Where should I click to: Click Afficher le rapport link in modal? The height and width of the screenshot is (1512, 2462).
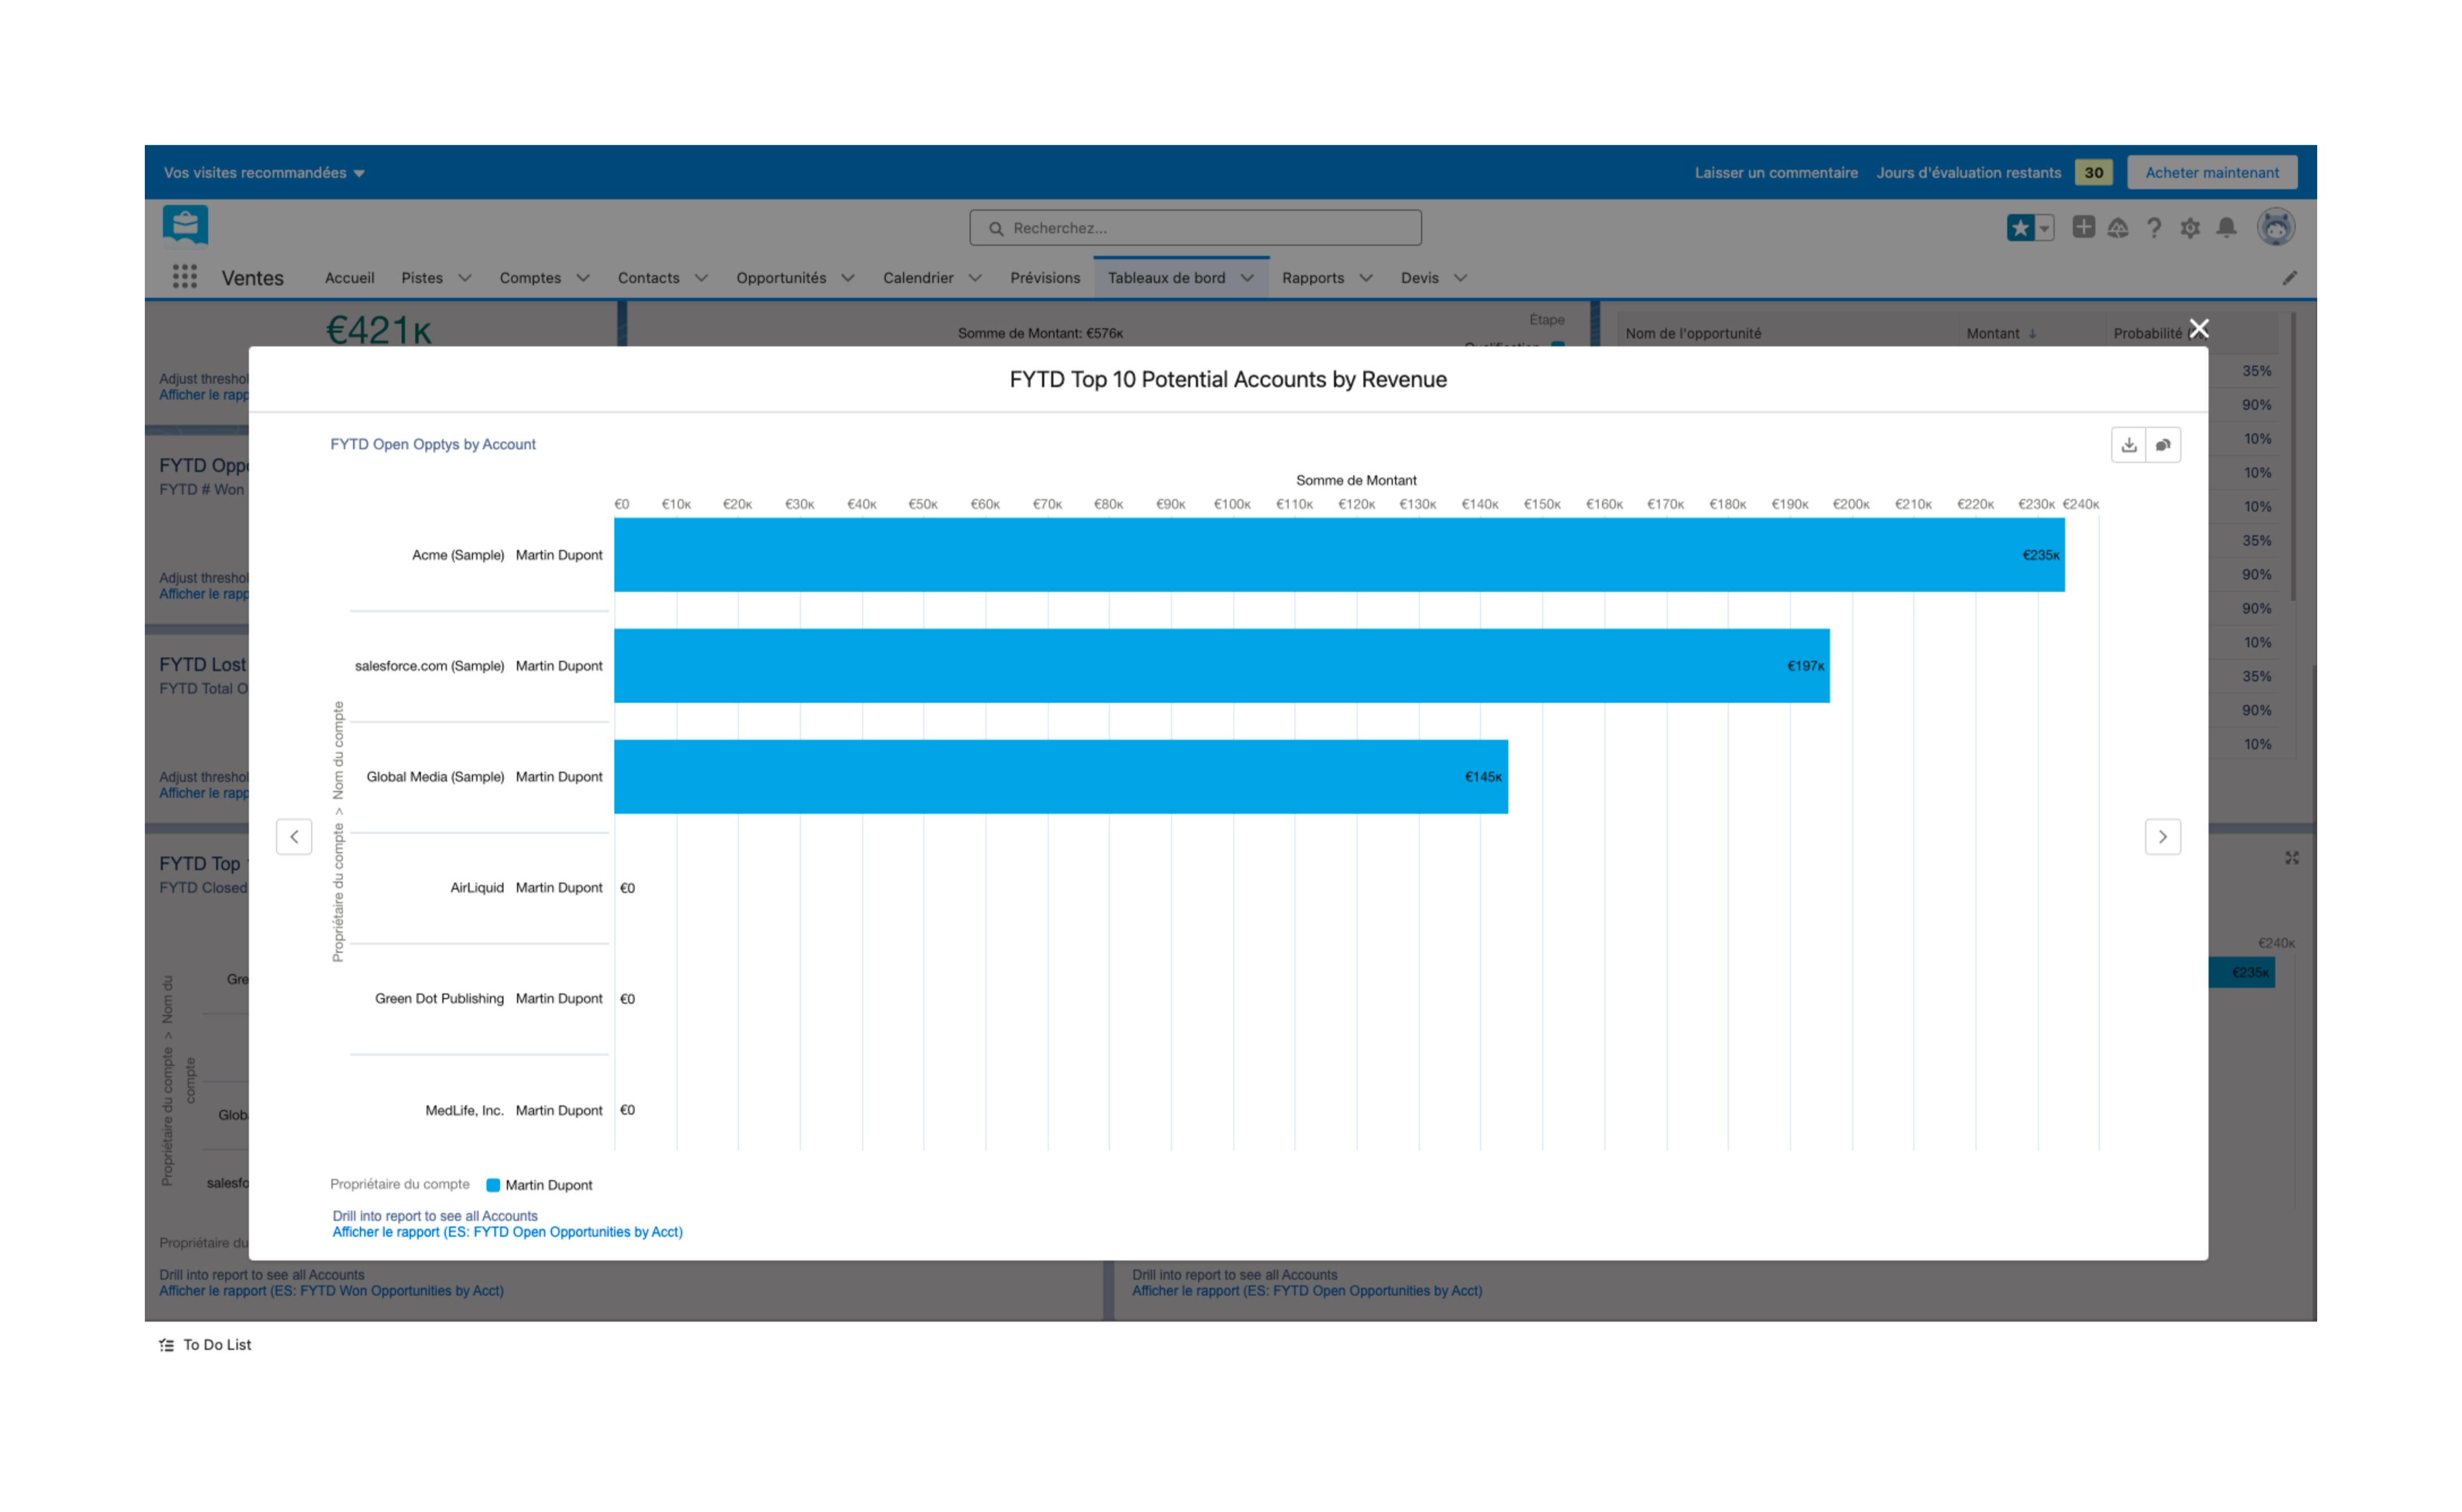pos(508,1233)
